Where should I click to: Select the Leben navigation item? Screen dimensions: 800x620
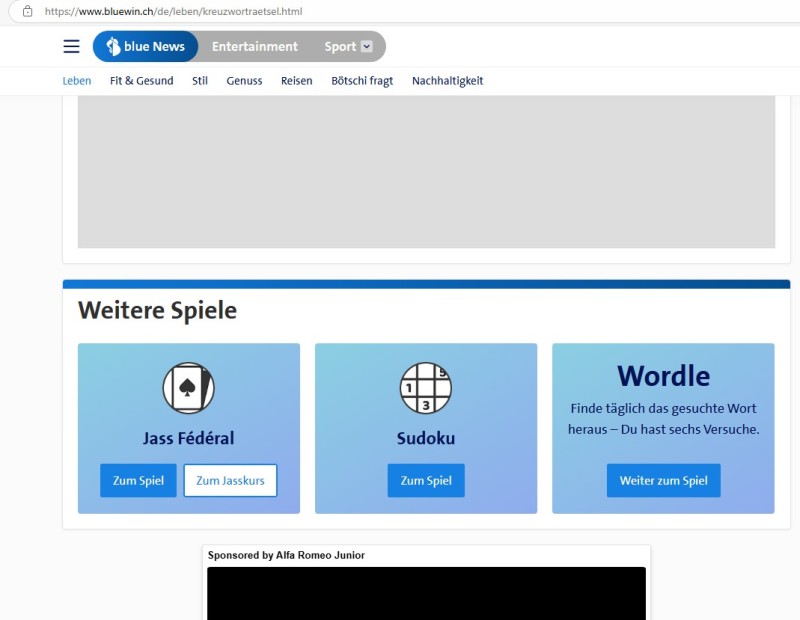(77, 81)
